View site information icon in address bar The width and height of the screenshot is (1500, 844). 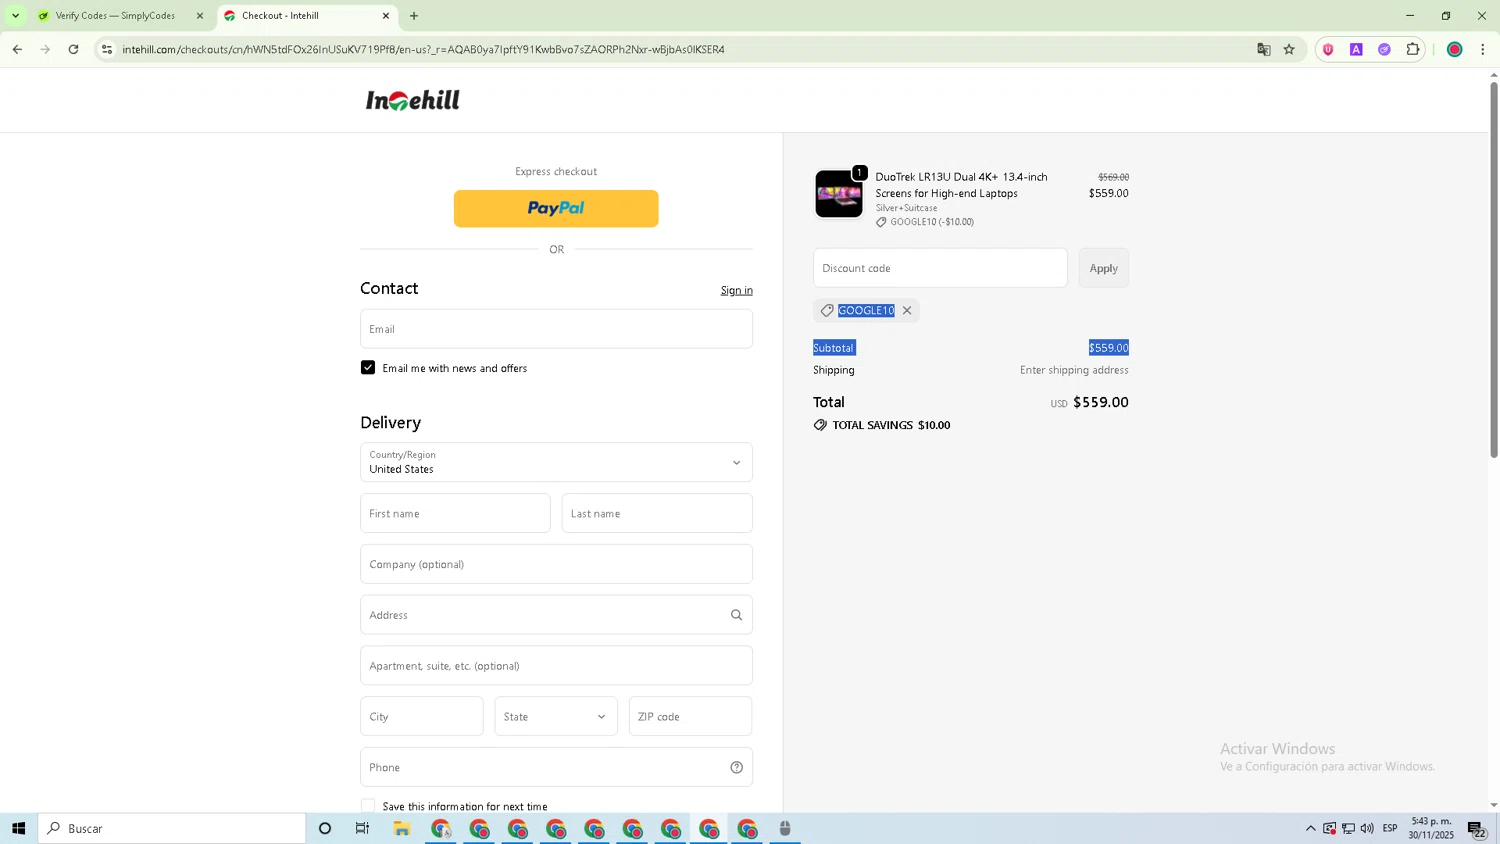click(x=107, y=49)
